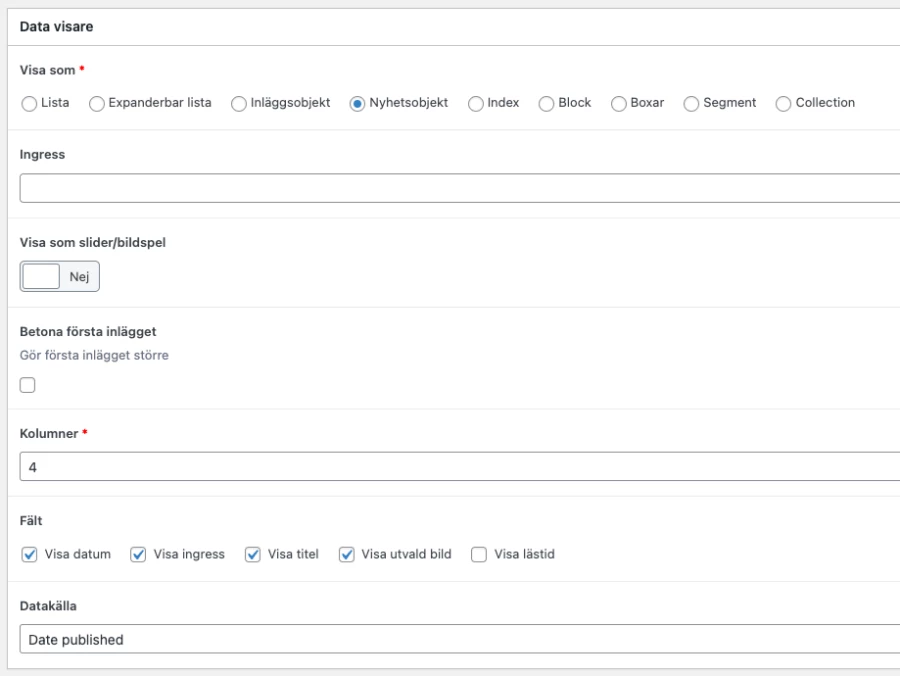Open the Datakälla dropdown showing Date published
This screenshot has height=676, width=900.
pyautogui.click(x=460, y=639)
